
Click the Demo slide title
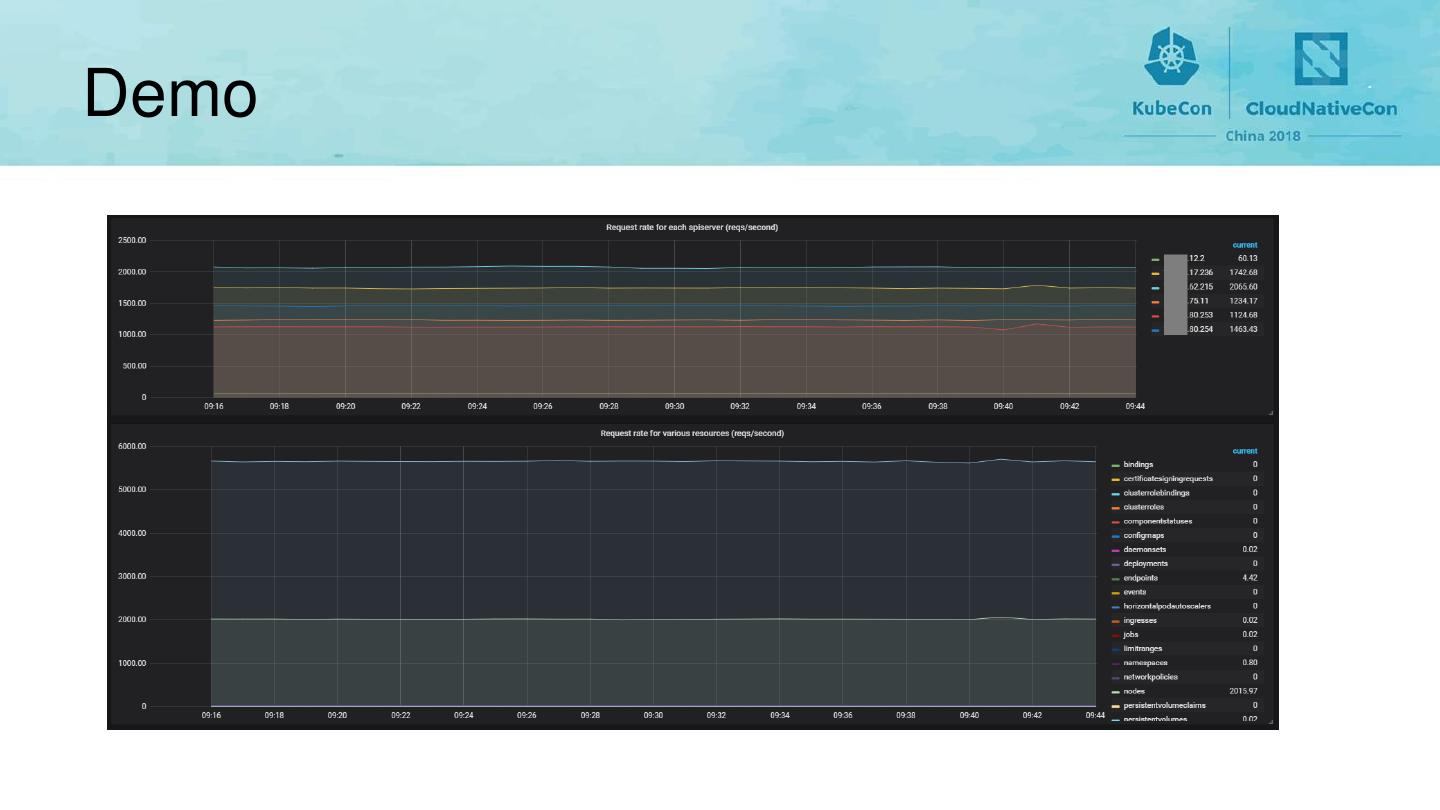pos(170,93)
